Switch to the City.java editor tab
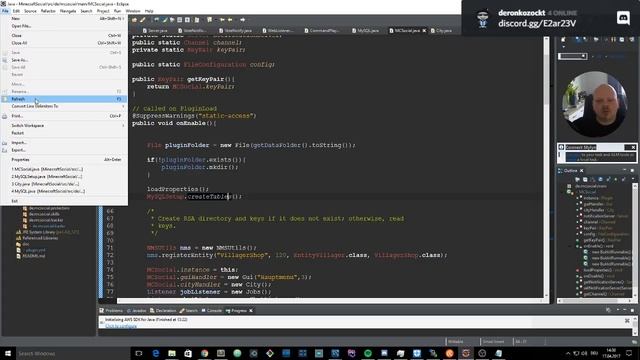 pos(442,31)
